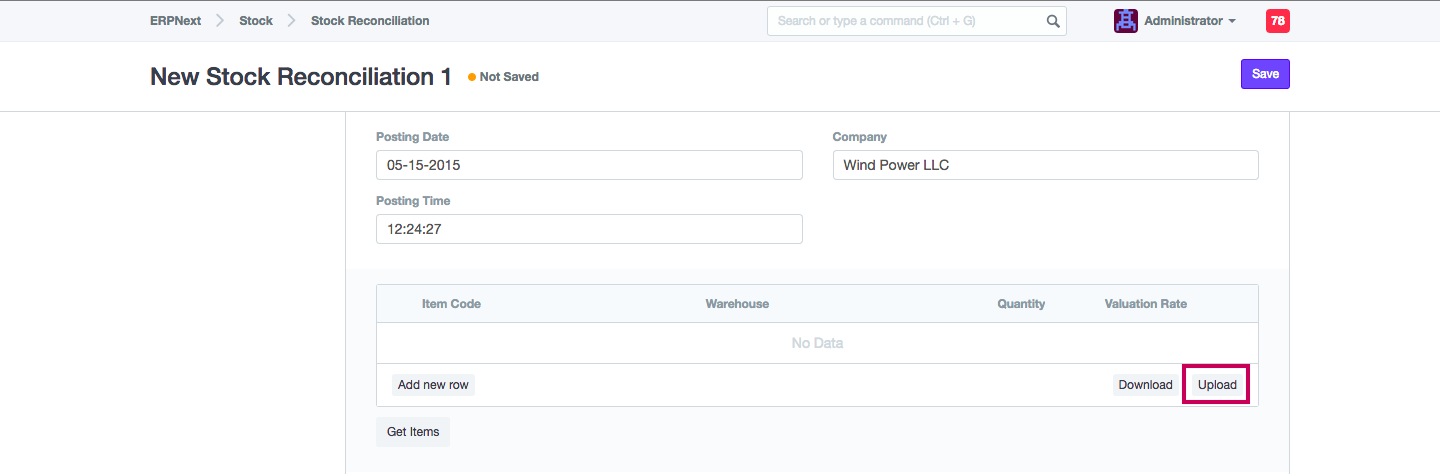Image resolution: width=1440 pixels, height=474 pixels.
Task: Expand the Administrator user menu caret
Action: click(x=1232, y=21)
